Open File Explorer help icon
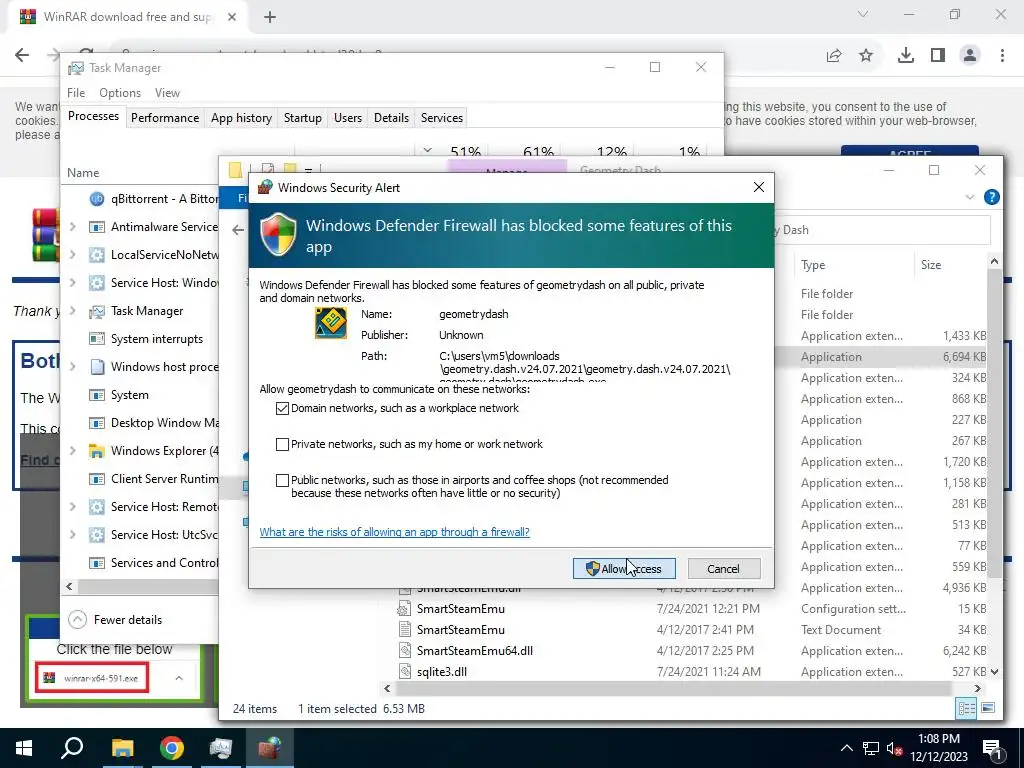1024x768 pixels. pos(991,197)
